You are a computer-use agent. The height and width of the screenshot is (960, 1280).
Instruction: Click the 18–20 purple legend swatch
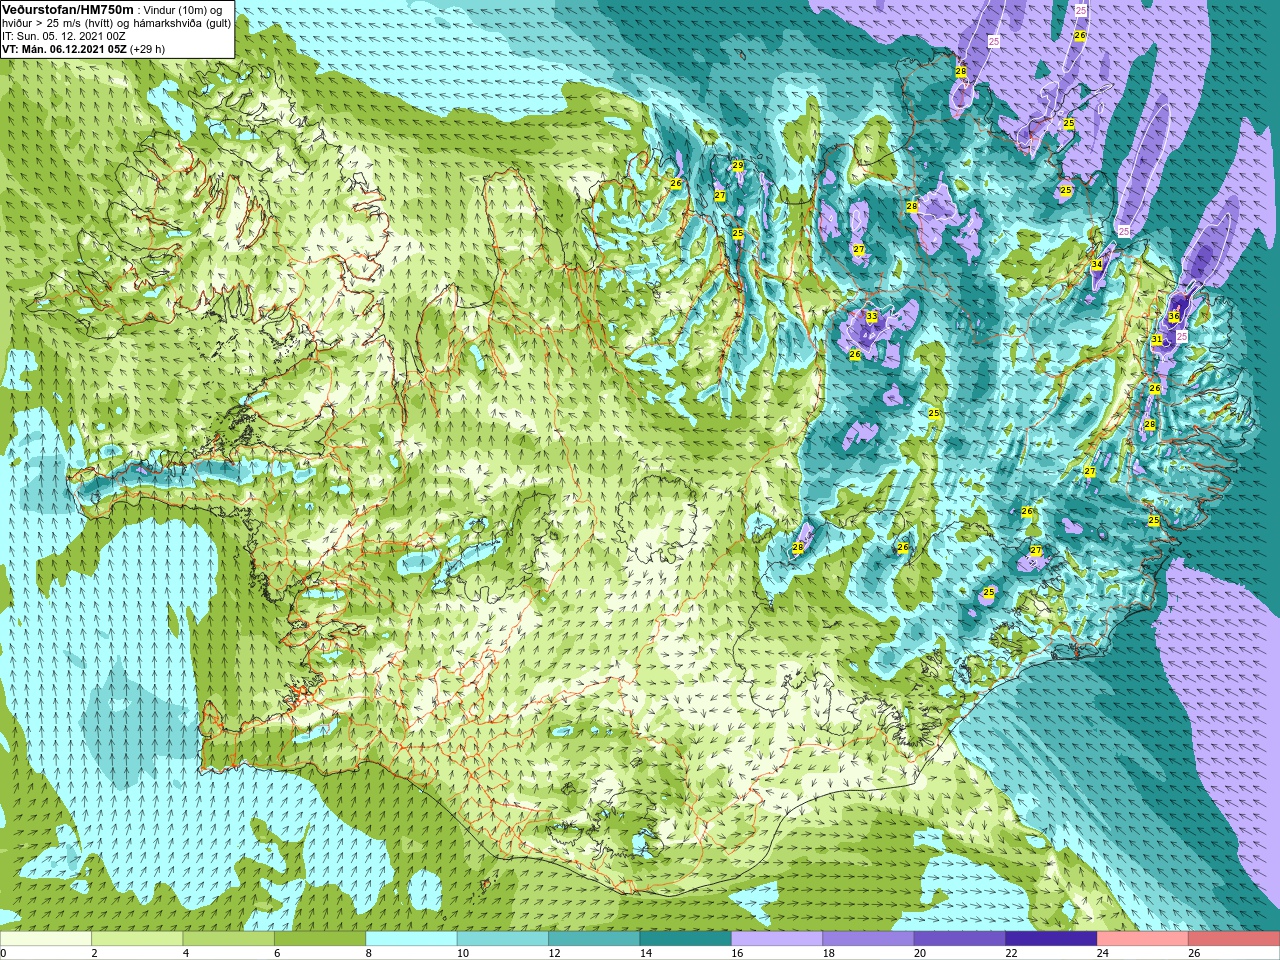tap(869, 939)
